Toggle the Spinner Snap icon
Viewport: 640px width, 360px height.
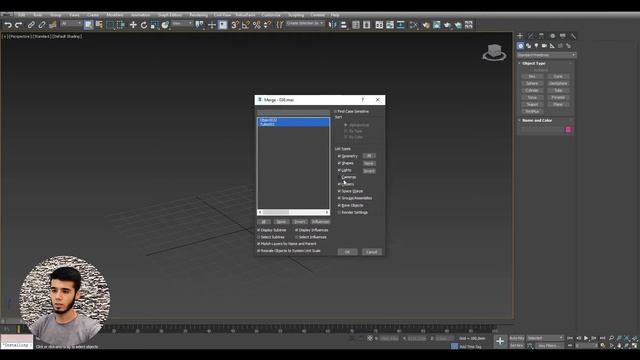pos(267,25)
